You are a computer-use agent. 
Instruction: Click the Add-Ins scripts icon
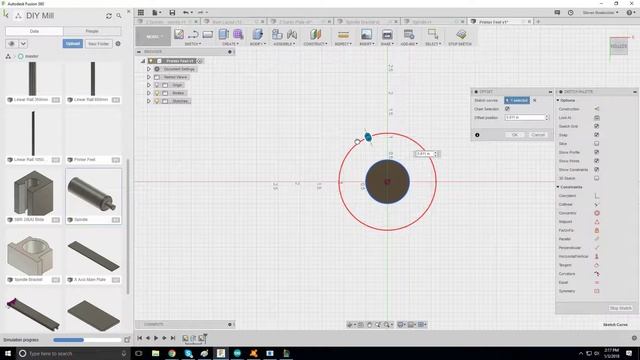409,34
